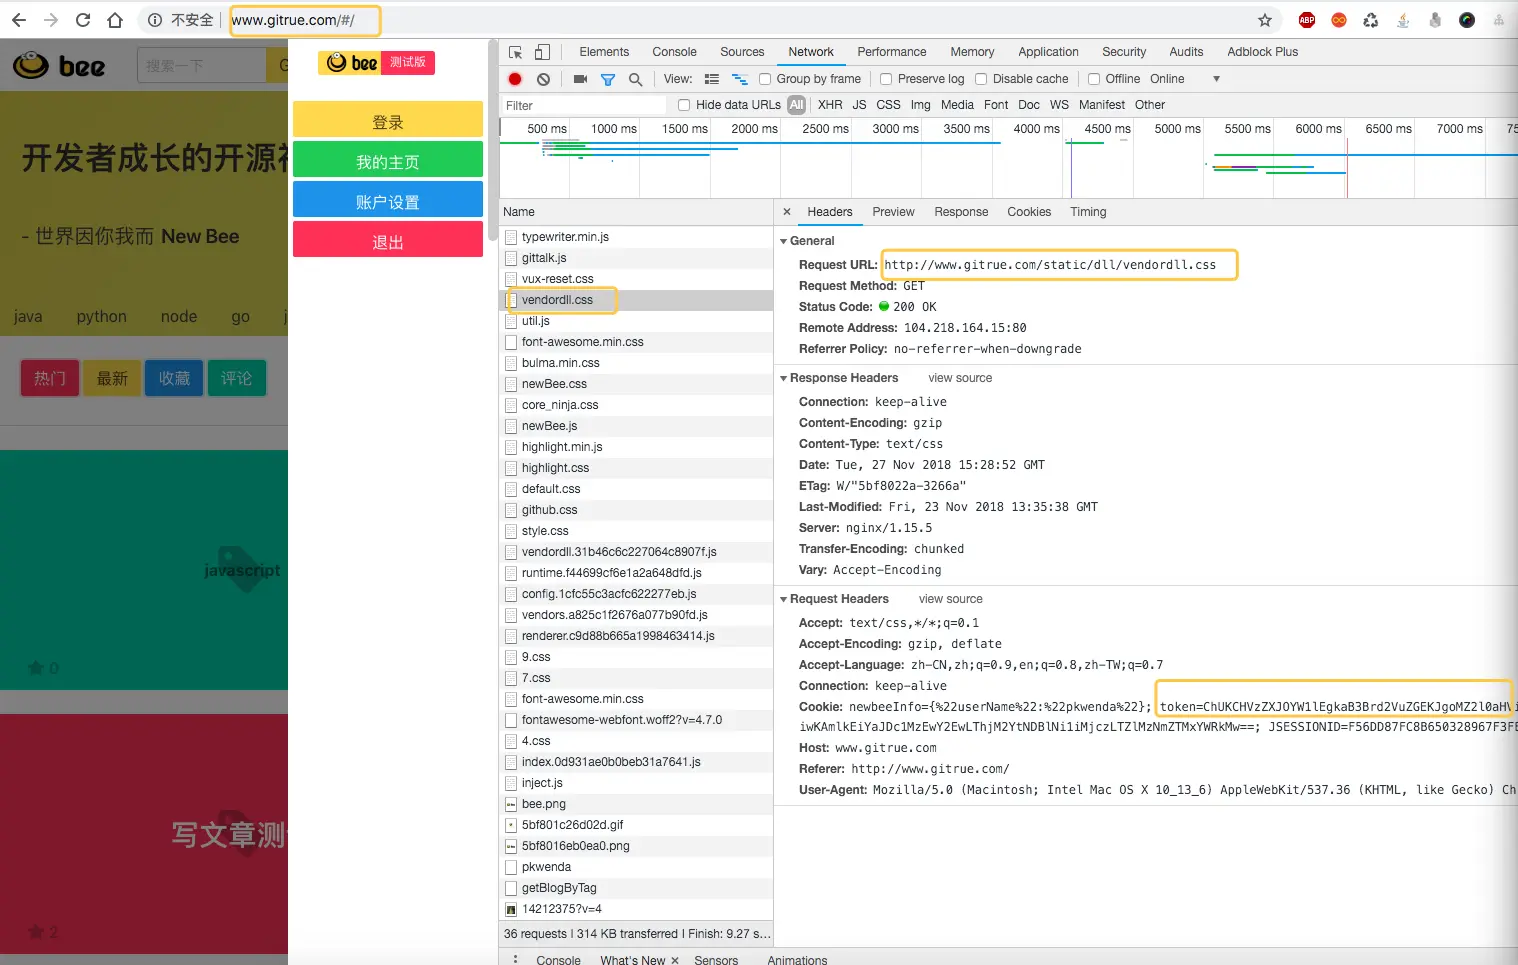Check Hide data URLs
Viewport: 1518px width, 965px height.
tap(684, 105)
